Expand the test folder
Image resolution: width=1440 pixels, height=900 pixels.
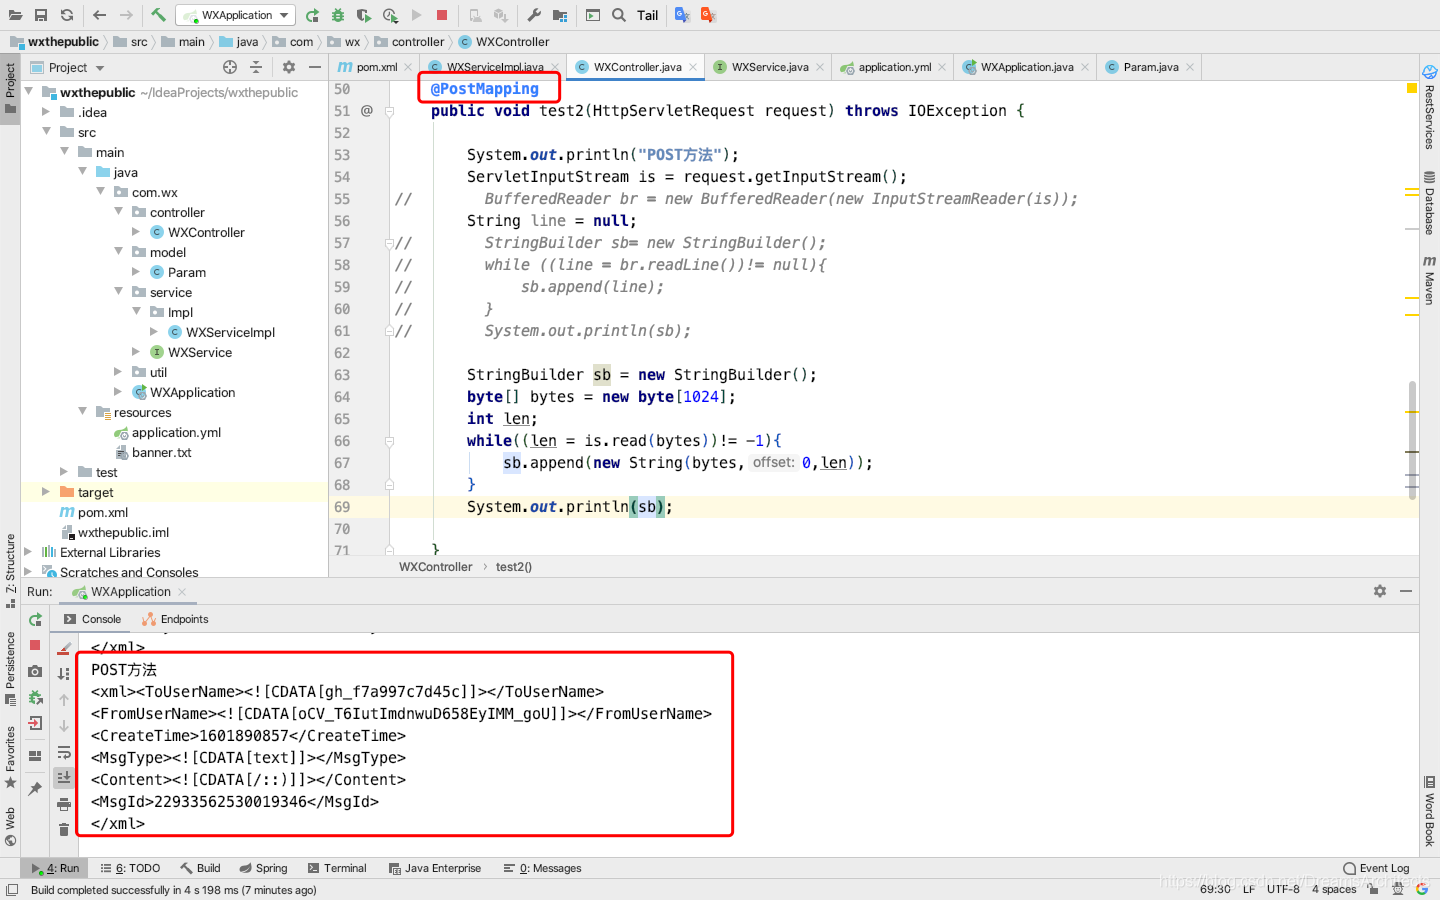click(64, 471)
